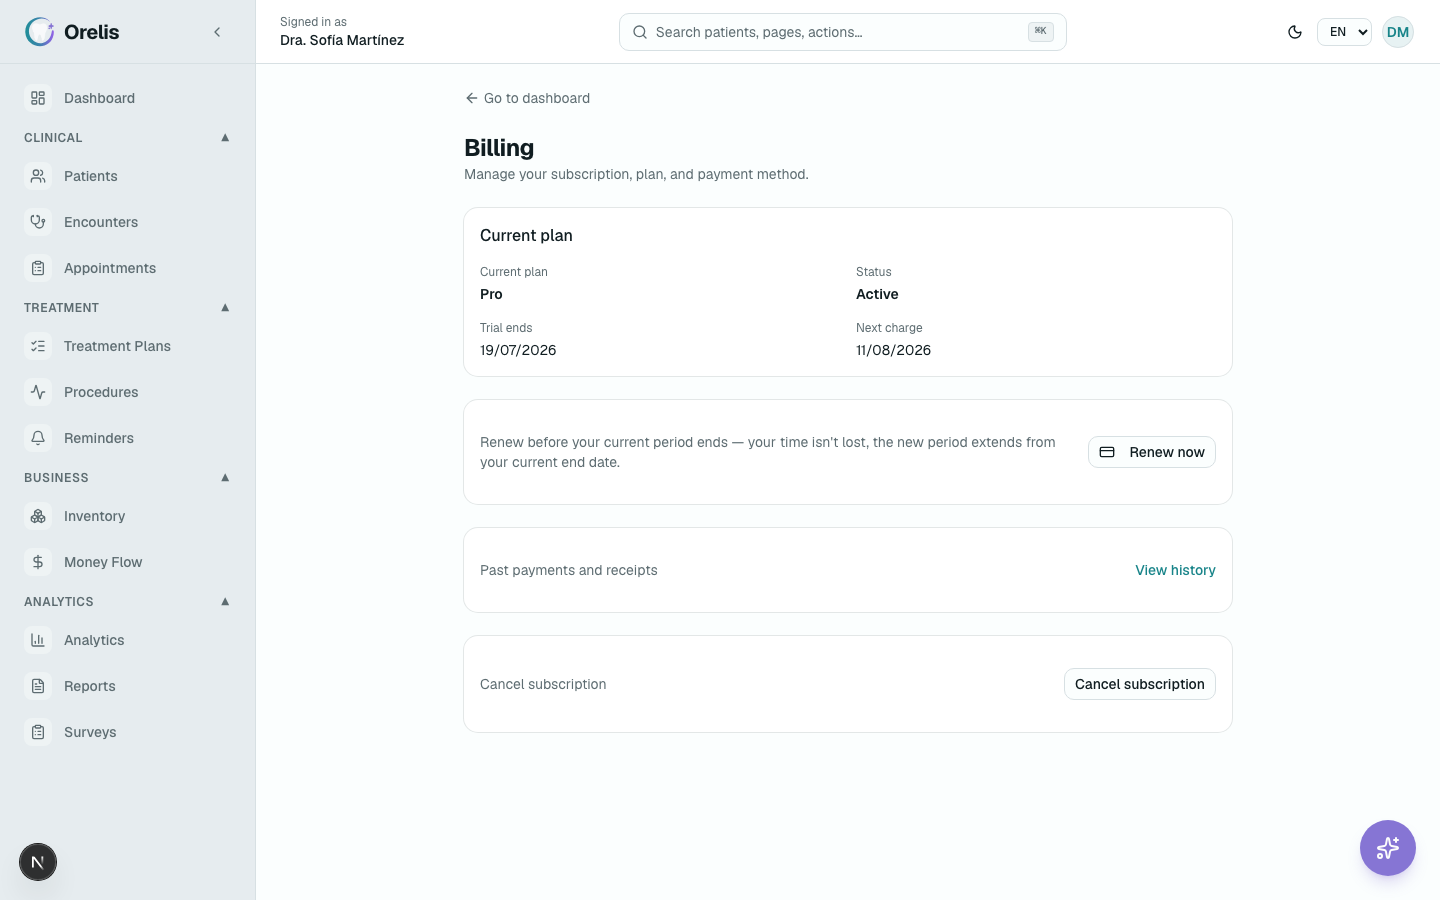Click the Orelis brand name
Image resolution: width=1440 pixels, height=900 pixels.
[91, 32]
